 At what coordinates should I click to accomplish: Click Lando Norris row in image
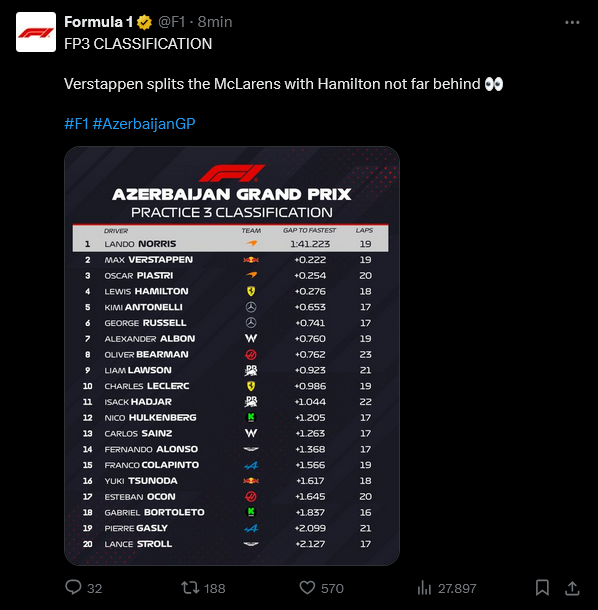230,244
